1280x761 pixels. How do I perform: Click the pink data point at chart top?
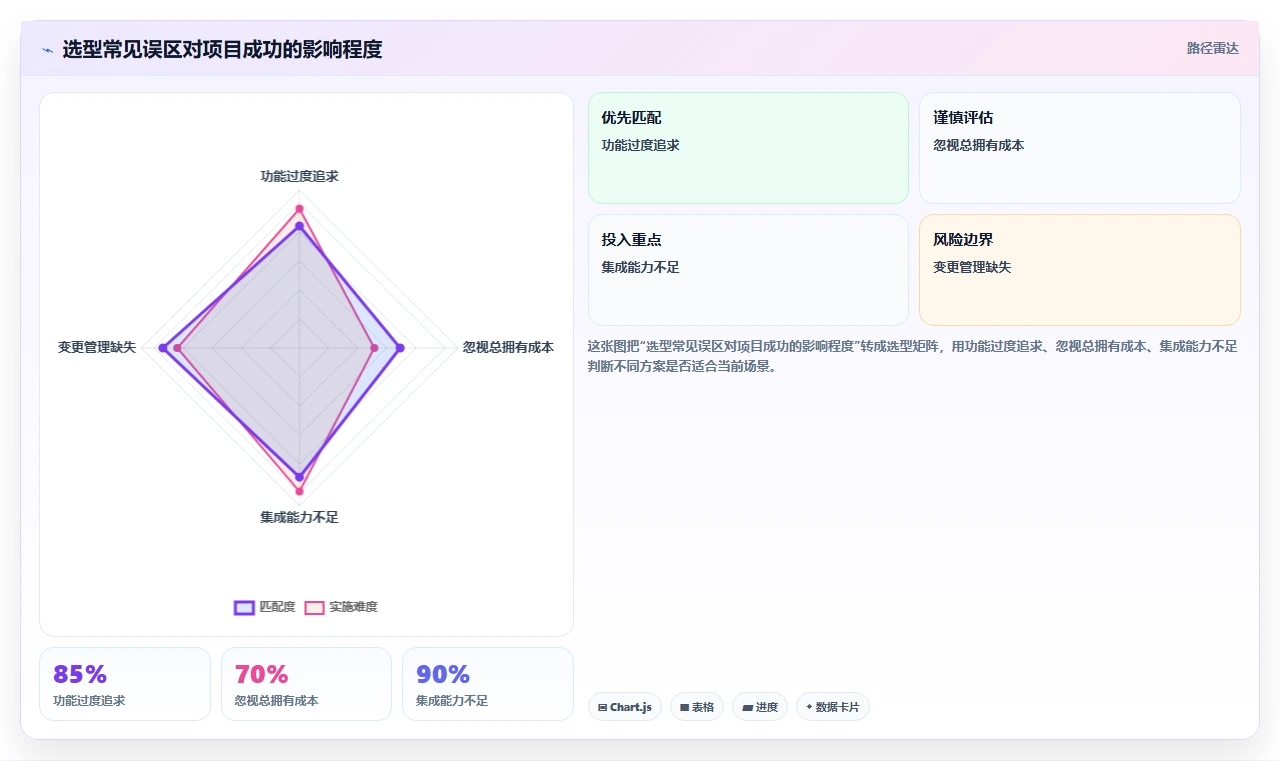(x=299, y=208)
